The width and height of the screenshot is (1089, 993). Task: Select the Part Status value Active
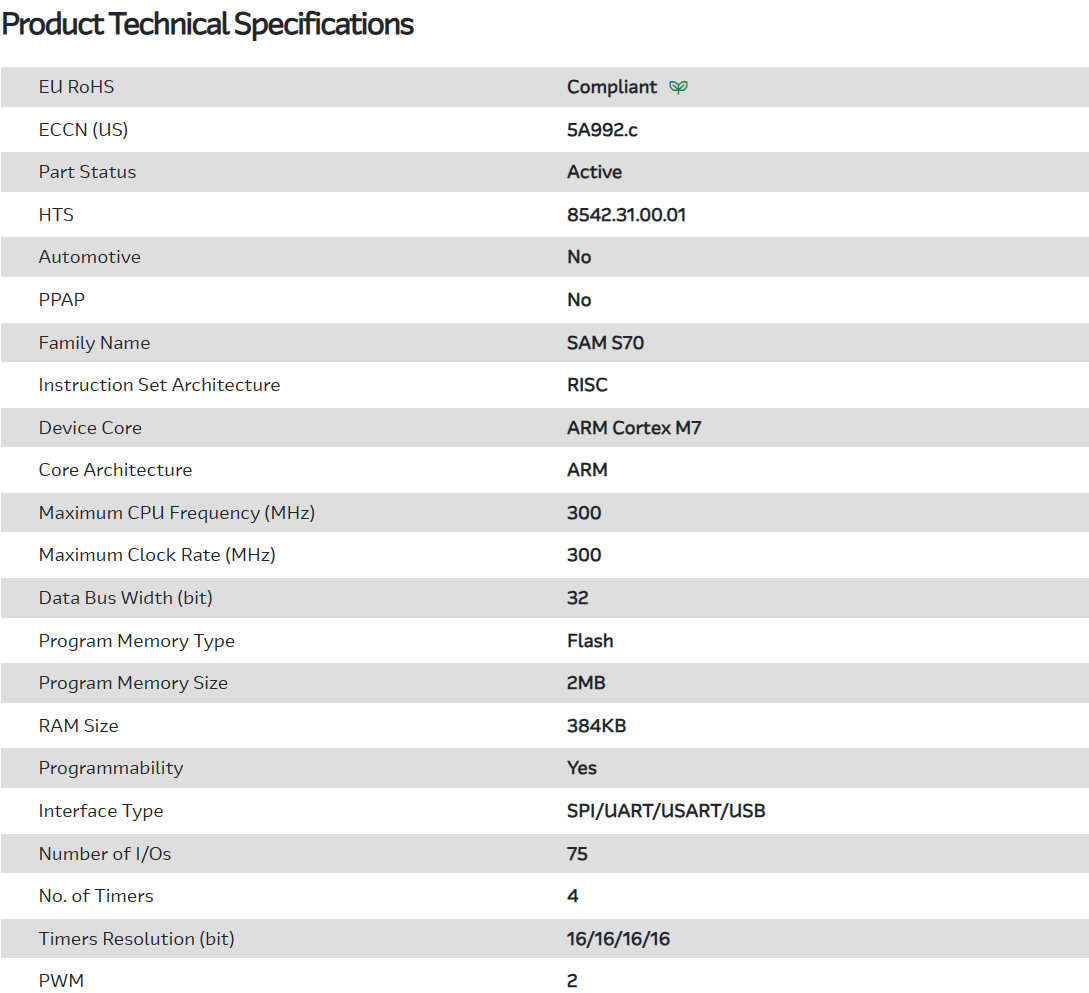pos(594,172)
